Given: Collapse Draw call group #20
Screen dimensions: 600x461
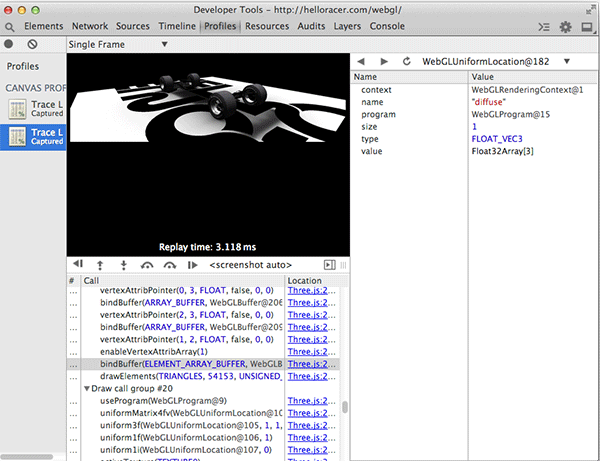Looking at the screenshot, I should click(x=87, y=388).
